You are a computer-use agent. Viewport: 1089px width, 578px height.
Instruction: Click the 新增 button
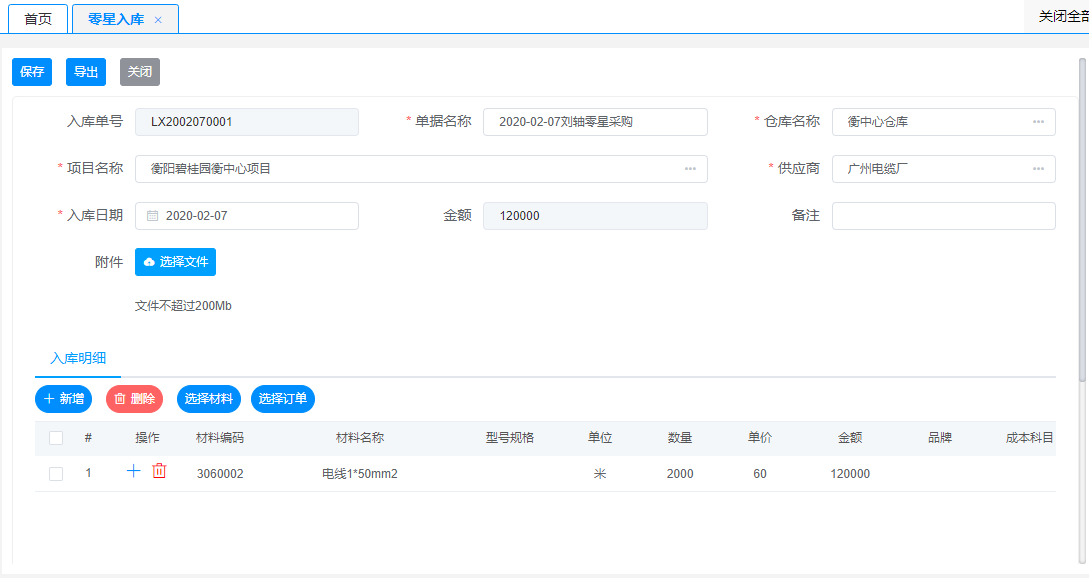pos(63,399)
